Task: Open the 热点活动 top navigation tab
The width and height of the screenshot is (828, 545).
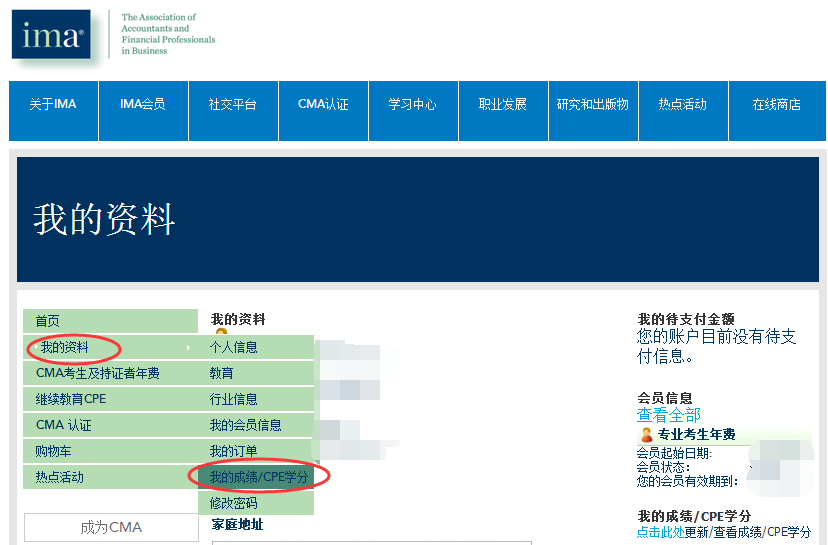Action: coord(683,111)
